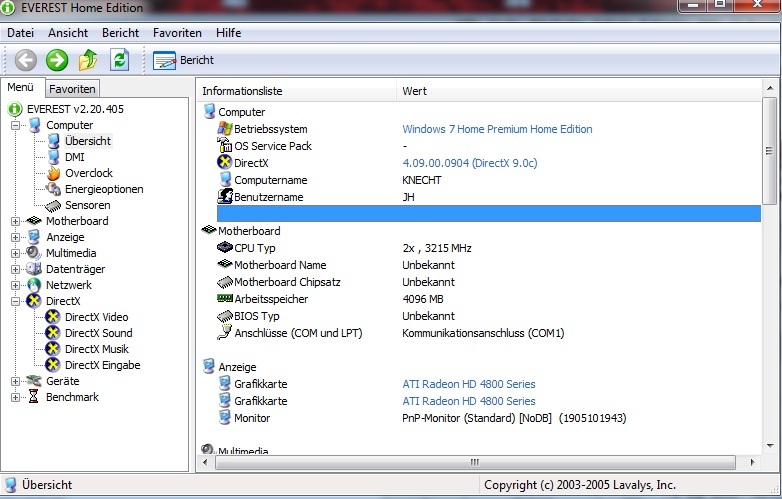Viewport: 782px width, 499px height.
Task: Select DirectX Sound in the tree
Action: [x=98, y=333]
